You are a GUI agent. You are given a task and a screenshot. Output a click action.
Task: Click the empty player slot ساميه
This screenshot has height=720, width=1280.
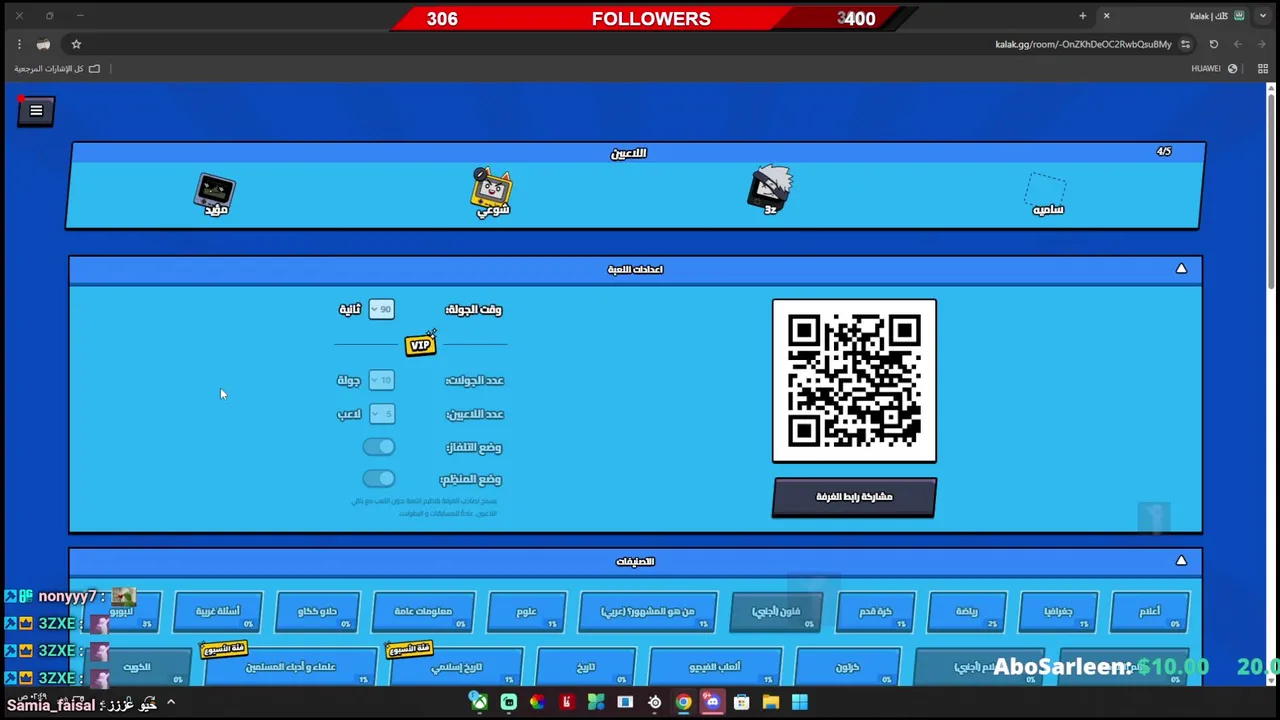(x=1047, y=194)
